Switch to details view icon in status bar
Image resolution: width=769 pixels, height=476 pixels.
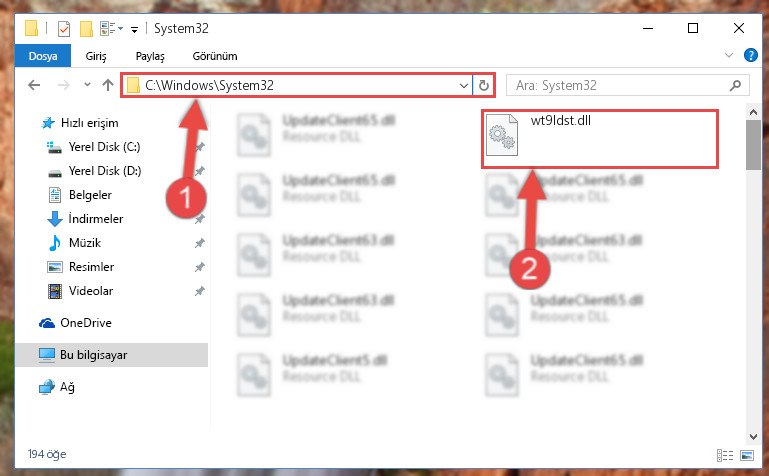[725, 455]
